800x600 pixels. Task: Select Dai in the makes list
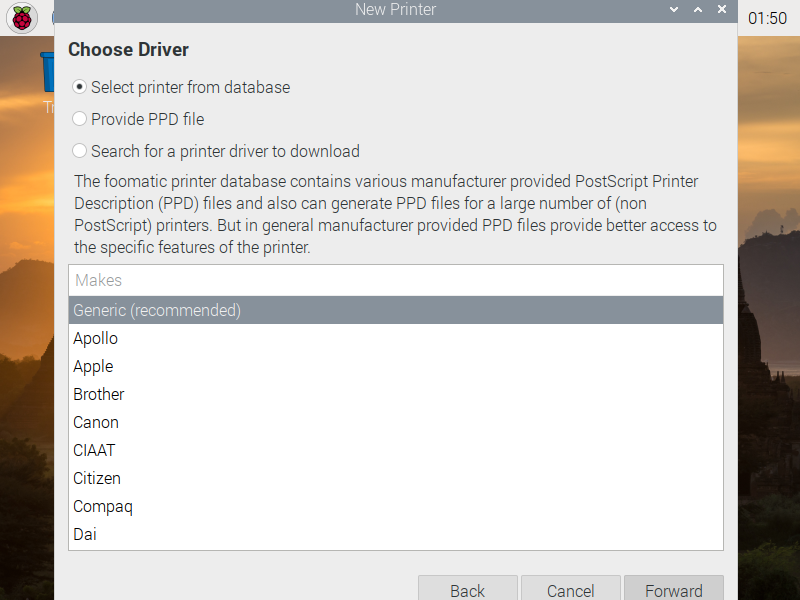coord(396,535)
